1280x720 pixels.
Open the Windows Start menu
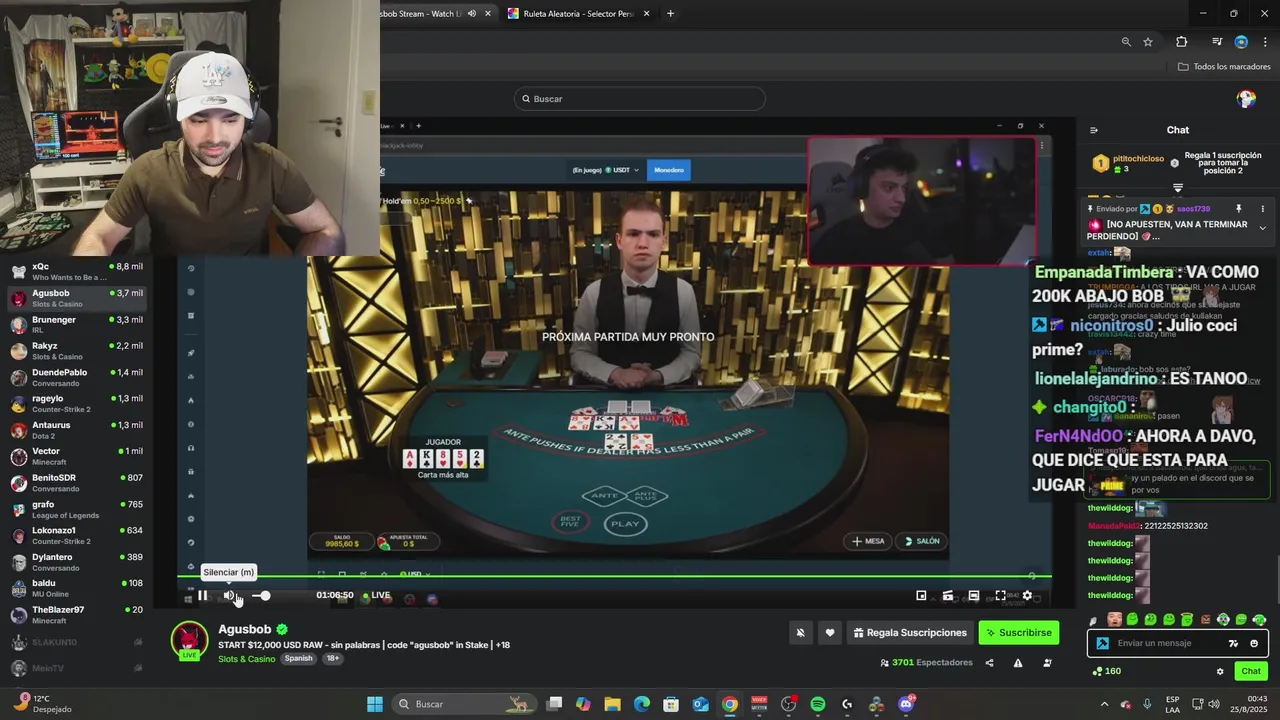click(375, 704)
